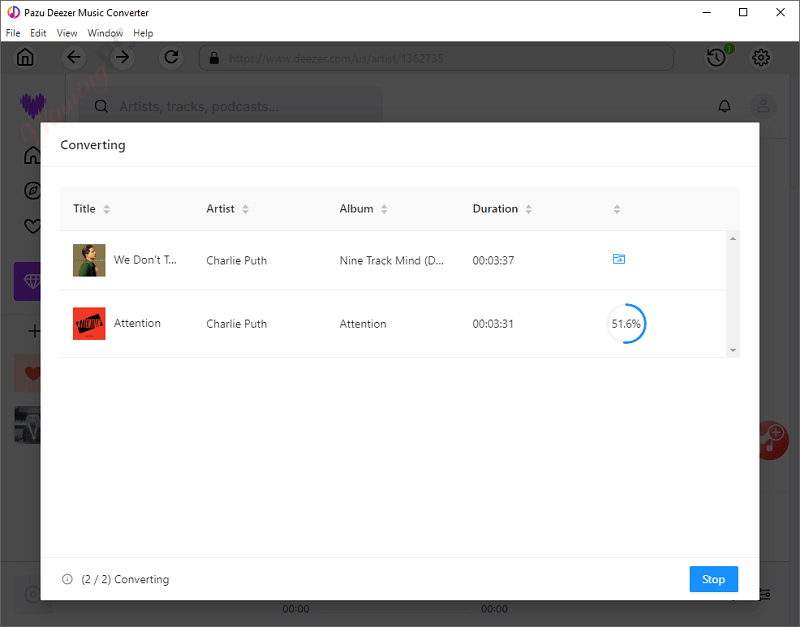Image resolution: width=800 pixels, height=627 pixels.
Task: Go back with the left arrow icon
Action: coord(74,57)
